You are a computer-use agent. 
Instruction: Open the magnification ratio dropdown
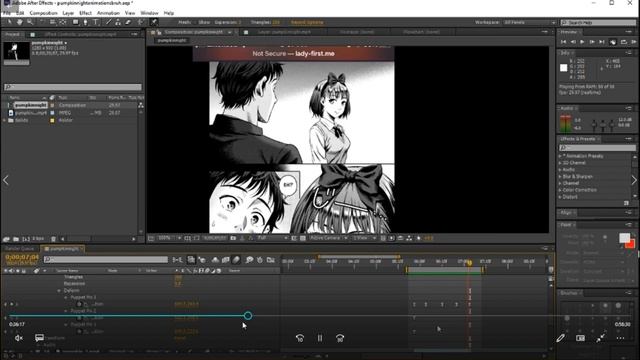[169, 238]
